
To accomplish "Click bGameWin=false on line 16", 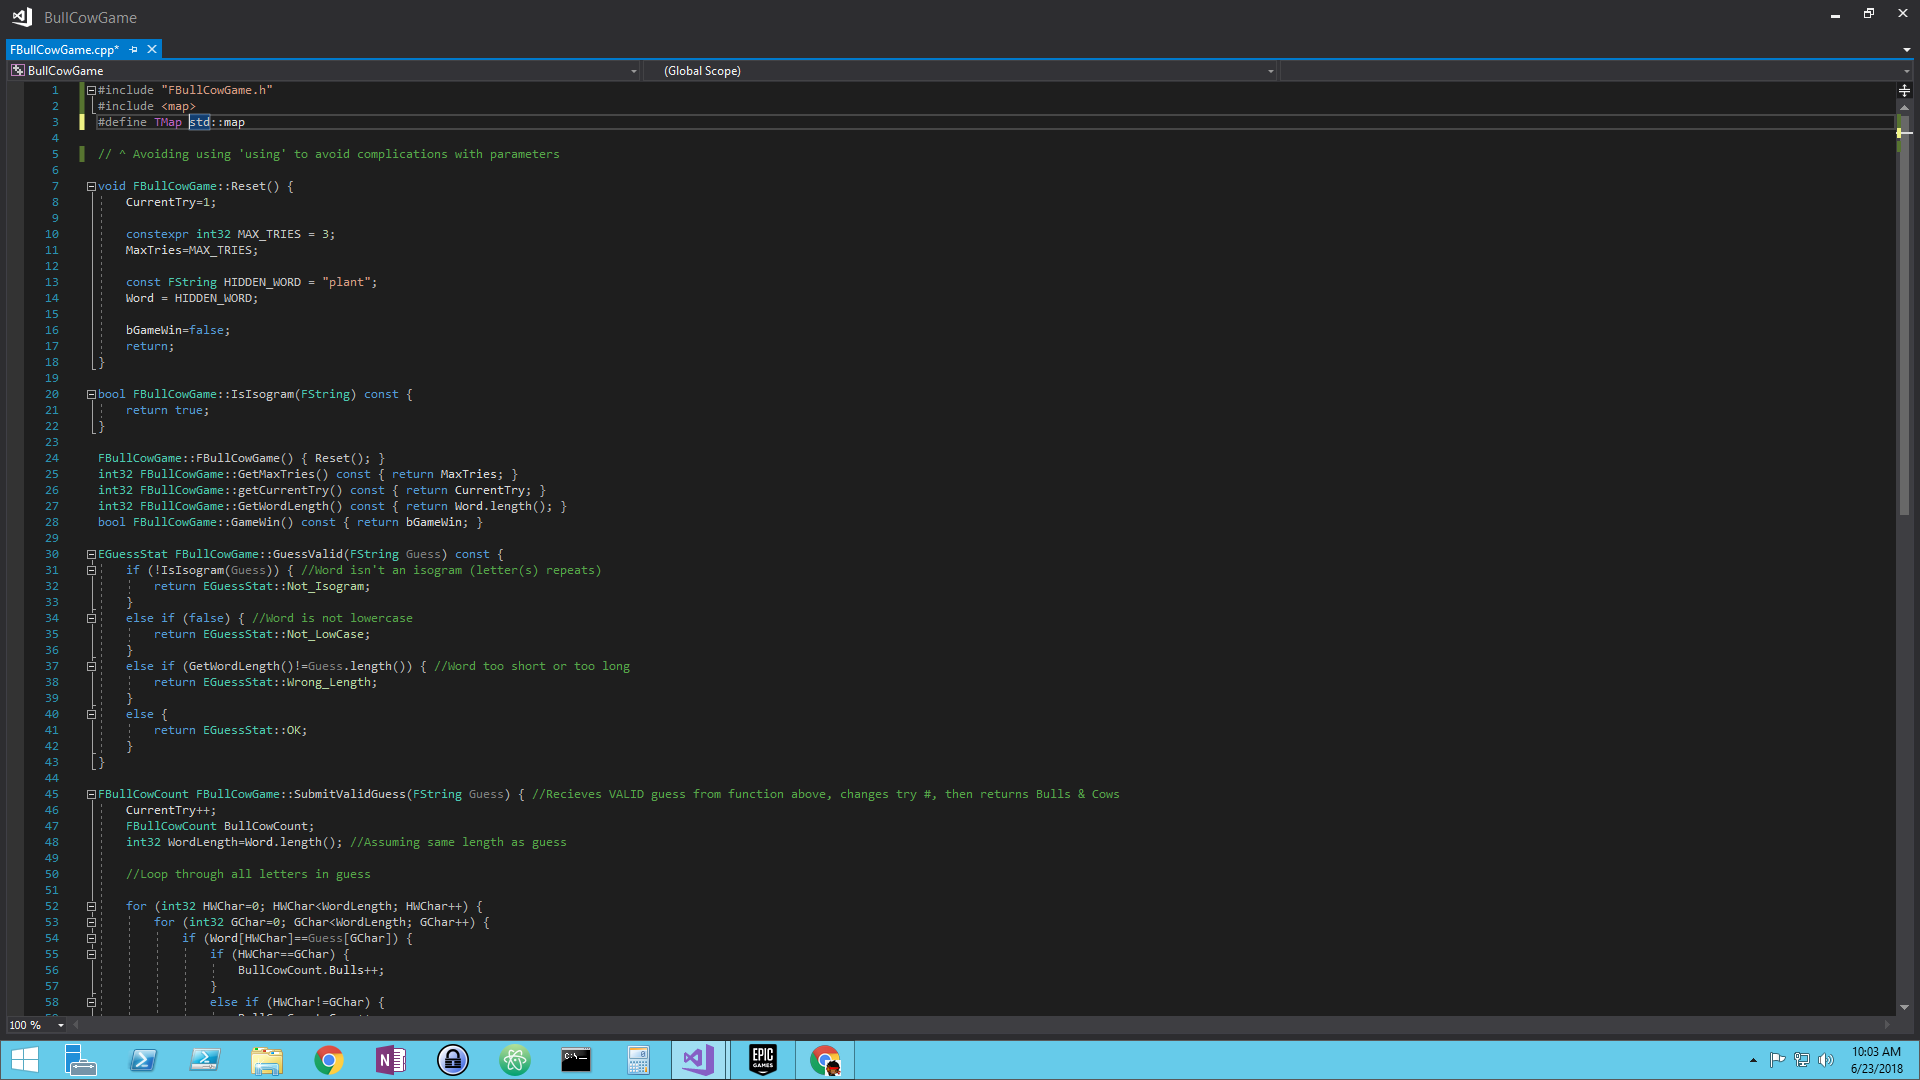I will tap(177, 330).
